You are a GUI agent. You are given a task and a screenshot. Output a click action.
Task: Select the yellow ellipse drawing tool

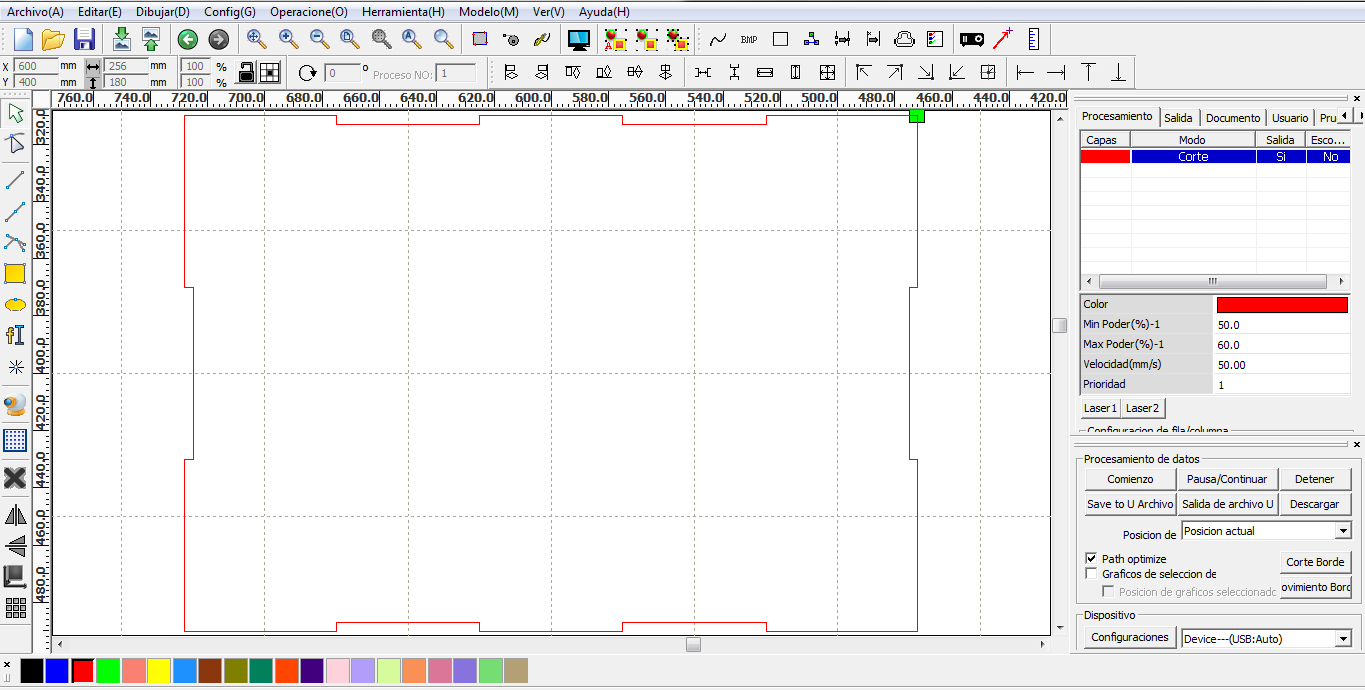(15, 304)
